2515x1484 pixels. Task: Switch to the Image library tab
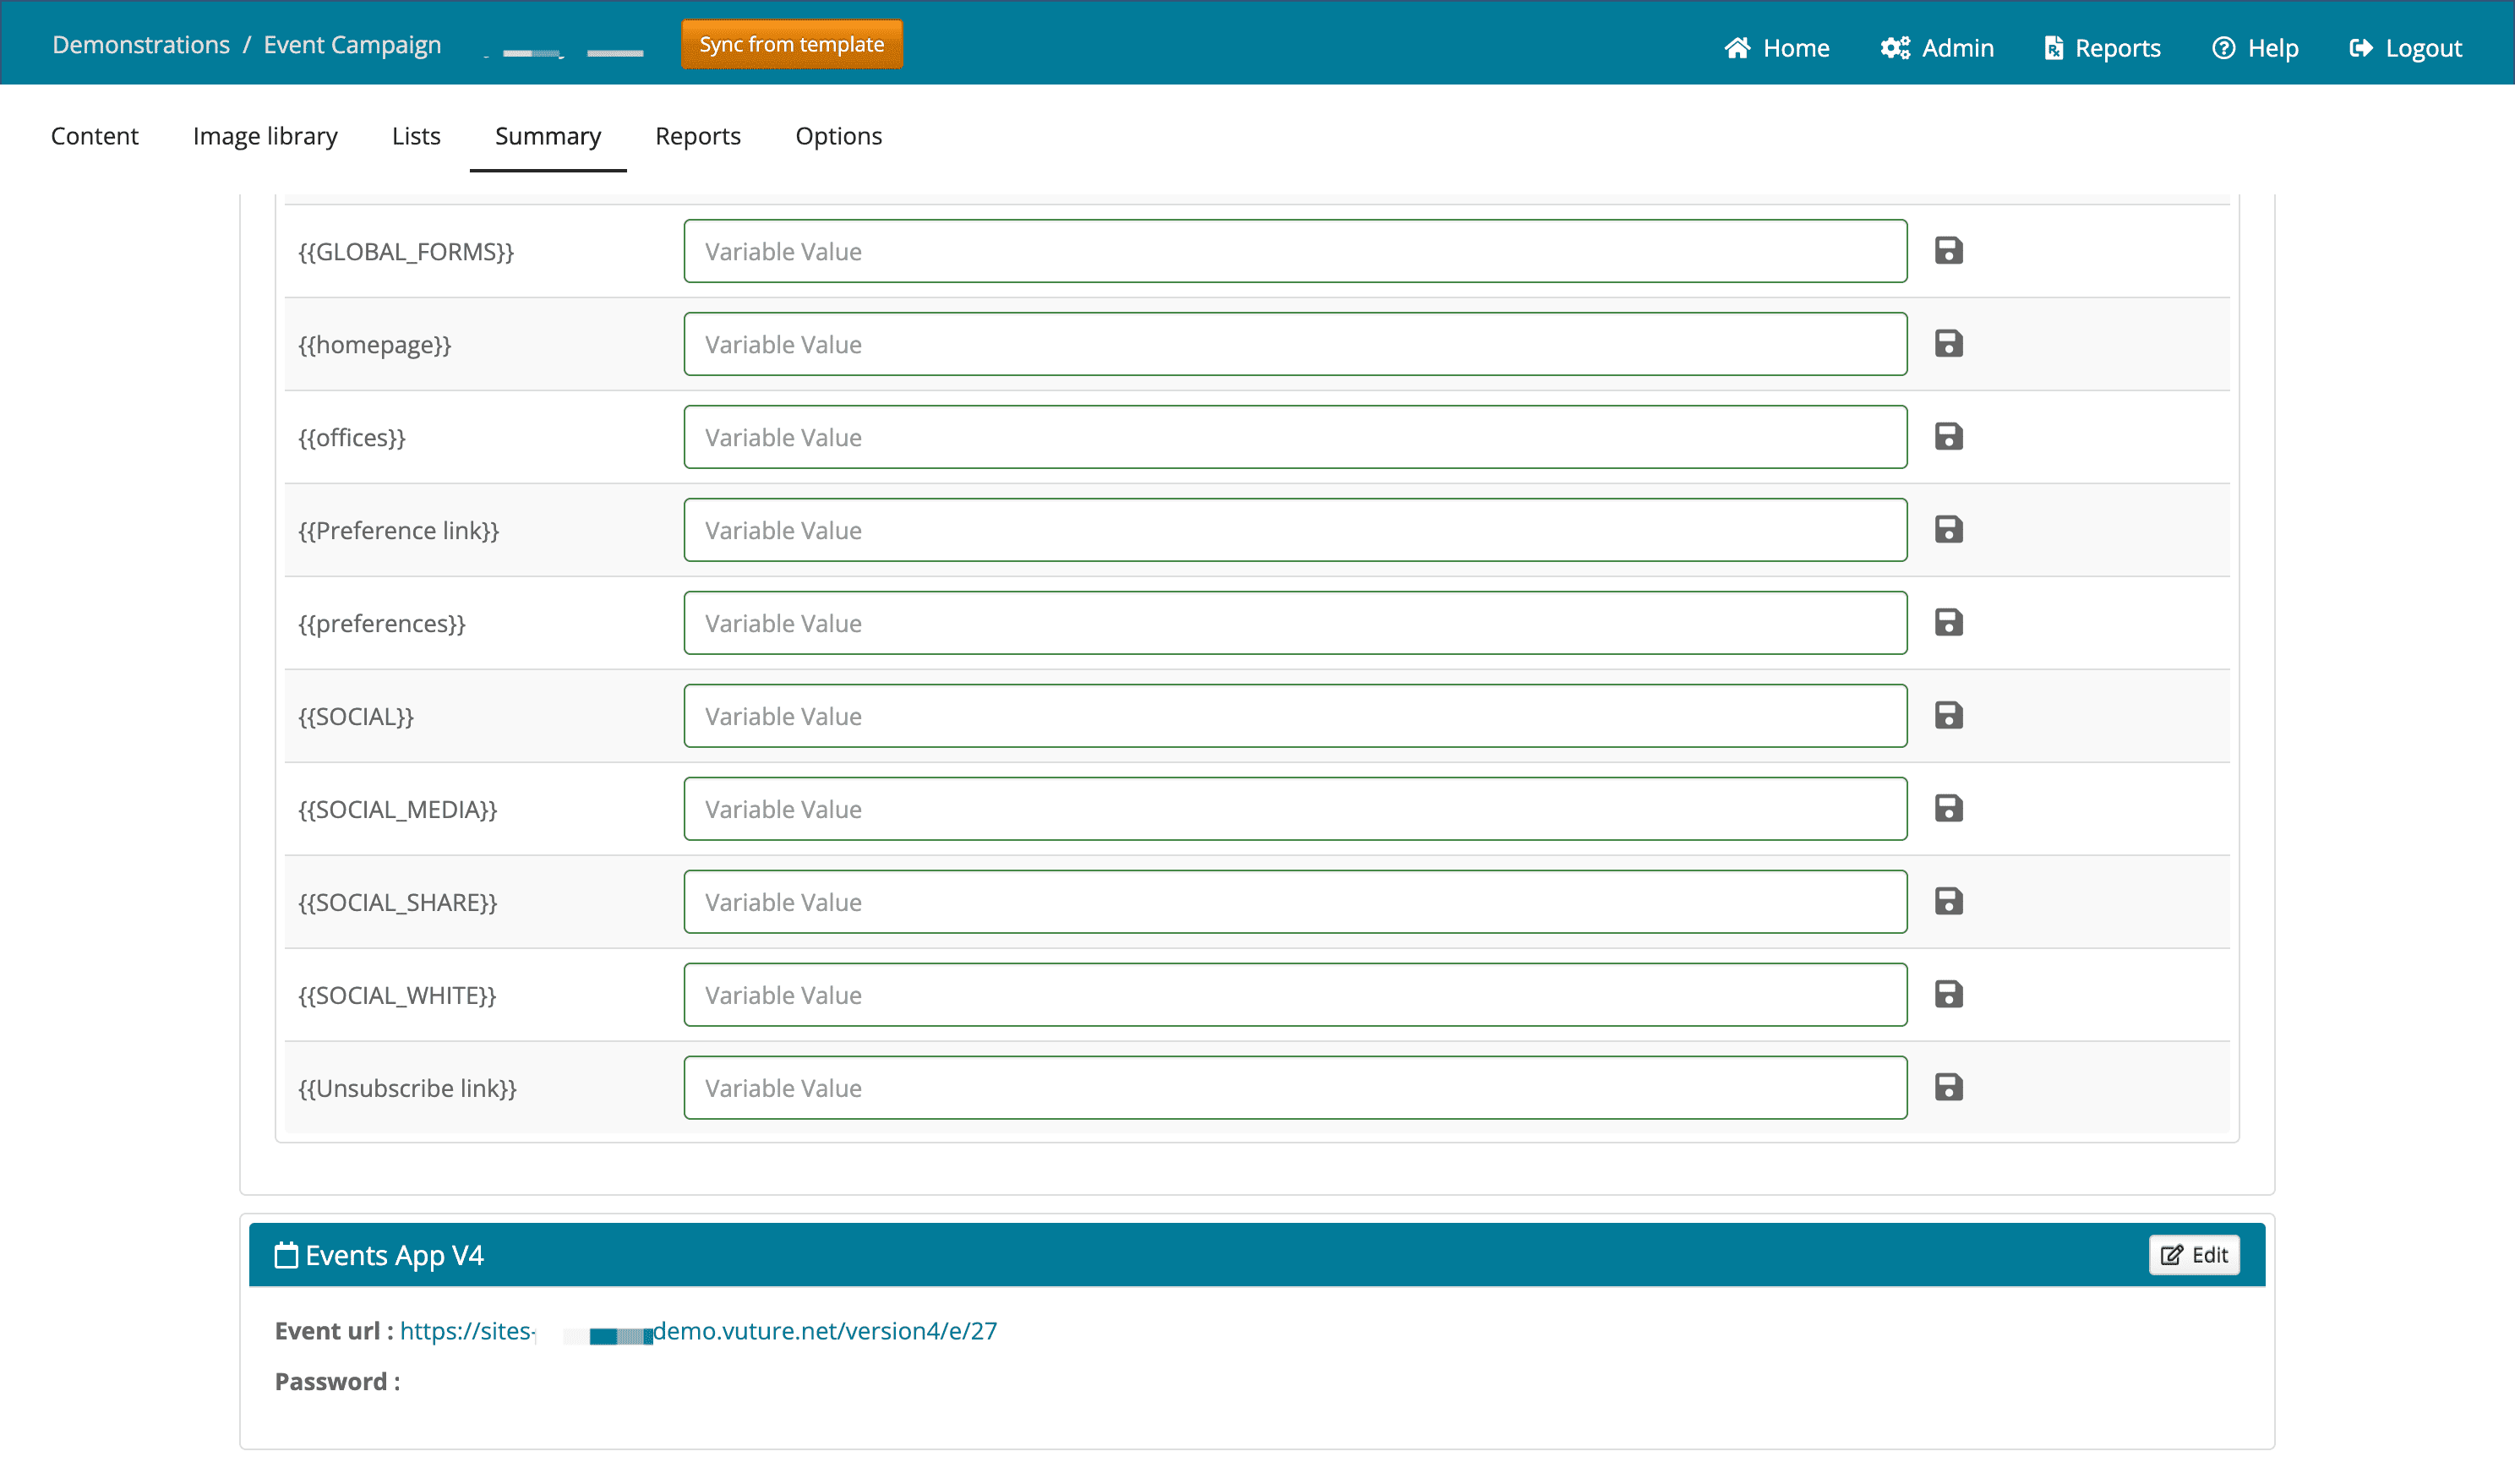click(265, 136)
